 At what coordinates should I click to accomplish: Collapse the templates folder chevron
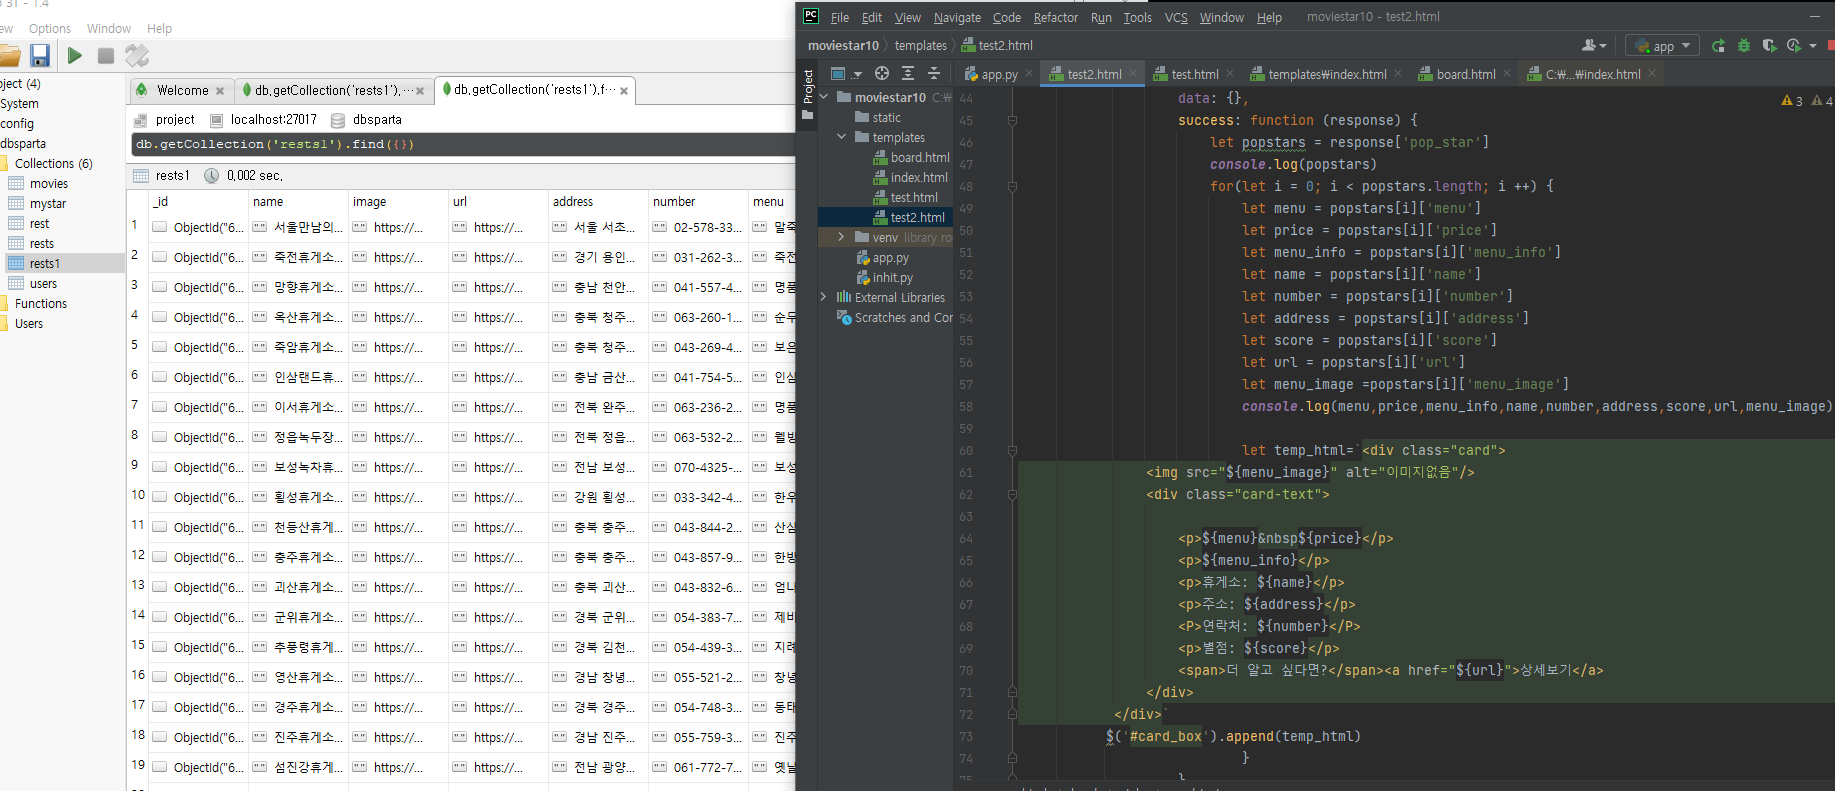point(841,137)
